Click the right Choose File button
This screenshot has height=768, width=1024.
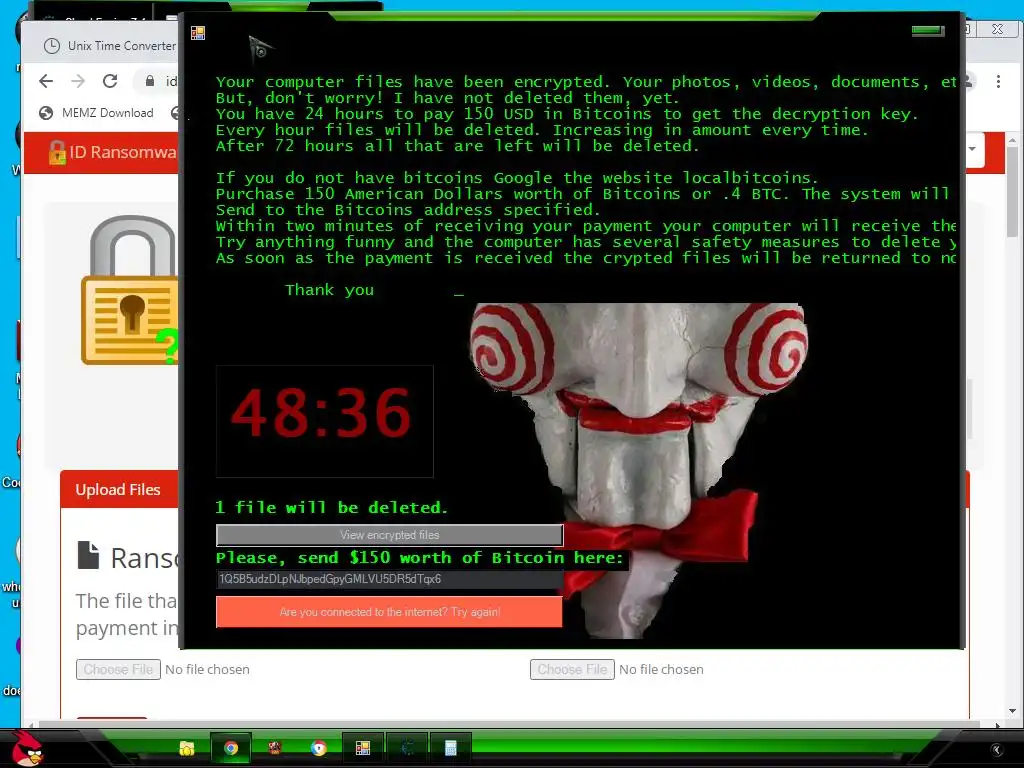pos(572,669)
